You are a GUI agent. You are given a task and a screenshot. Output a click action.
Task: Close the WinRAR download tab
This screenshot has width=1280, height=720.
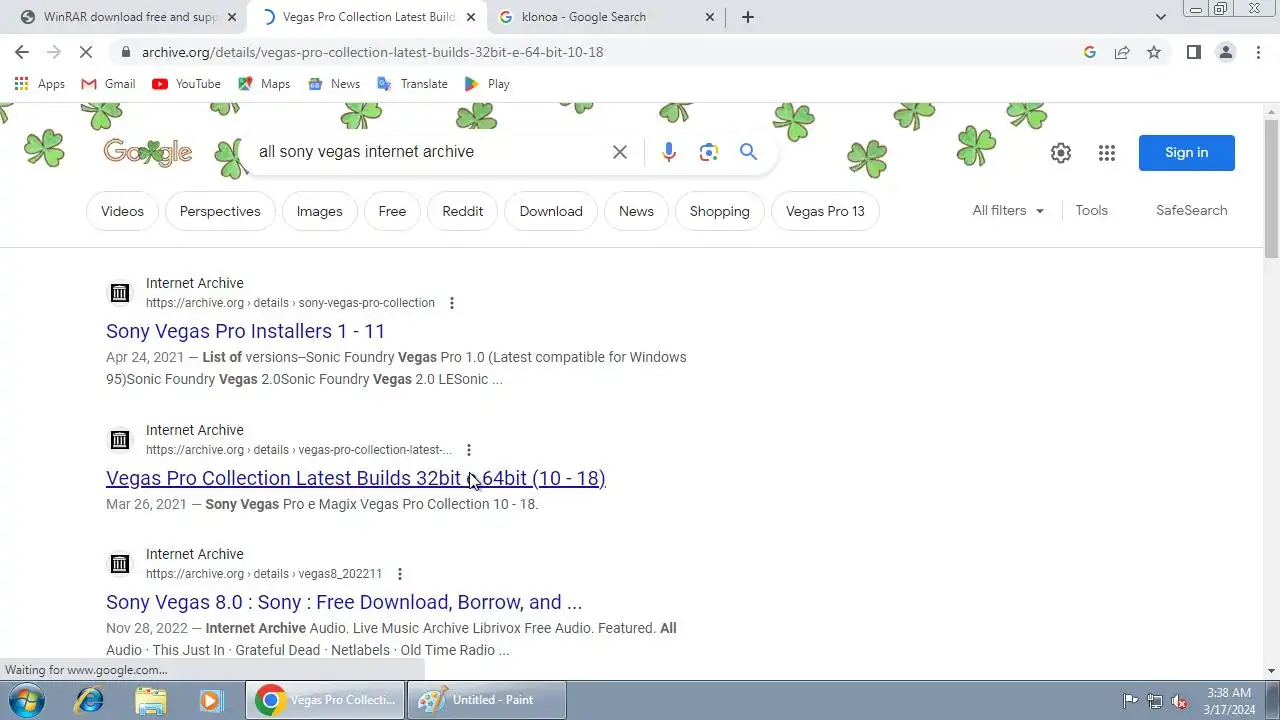232,17
